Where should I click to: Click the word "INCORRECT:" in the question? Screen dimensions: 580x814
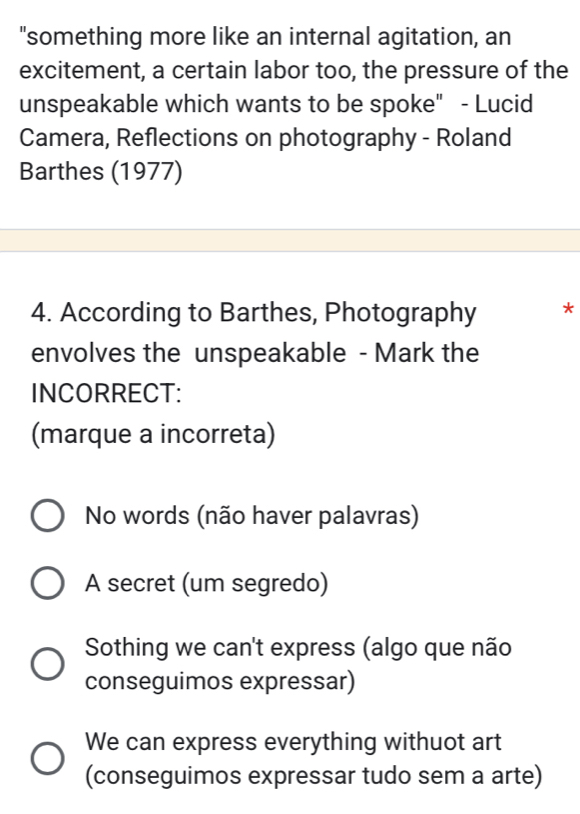tap(106, 393)
